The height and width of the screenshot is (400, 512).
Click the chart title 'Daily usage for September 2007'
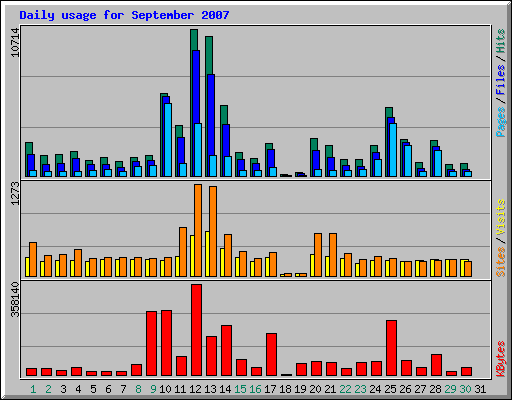click(x=124, y=15)
